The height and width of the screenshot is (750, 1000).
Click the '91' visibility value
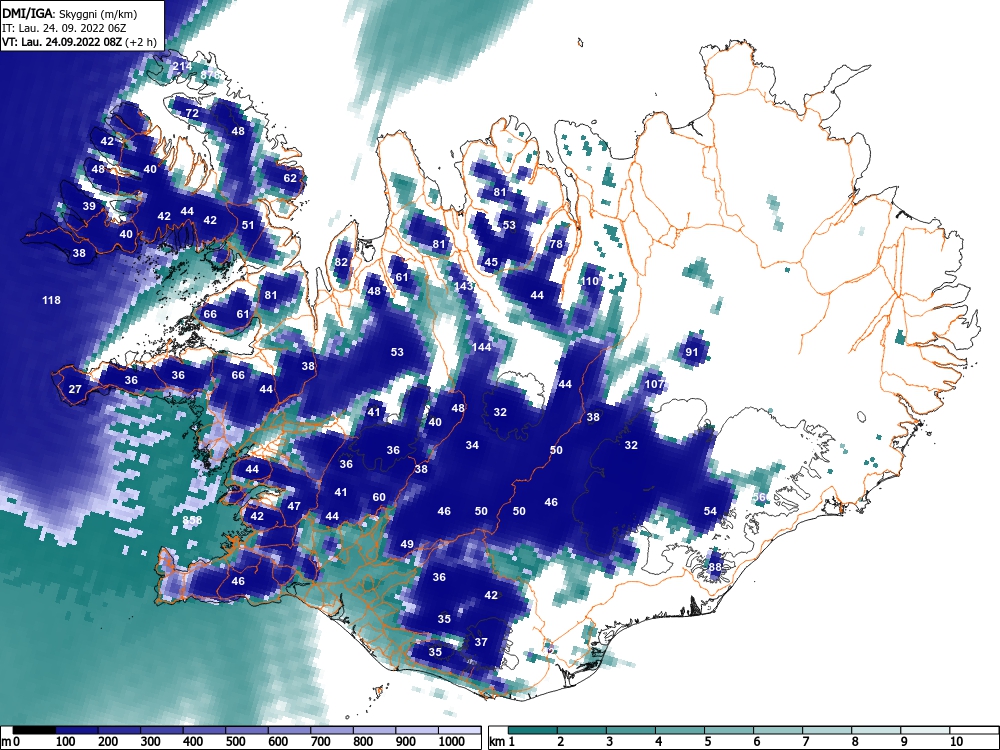click(x=692, y=352)
